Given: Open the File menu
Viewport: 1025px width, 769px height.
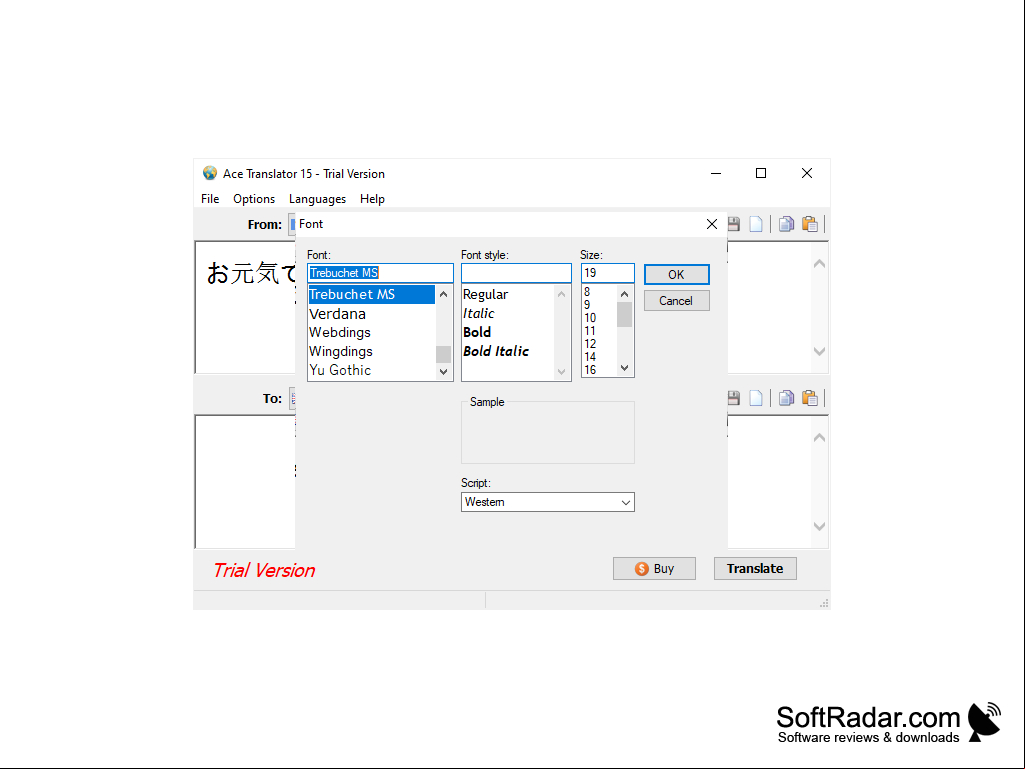Looking at the screenshot, I should tap(210, 199).
